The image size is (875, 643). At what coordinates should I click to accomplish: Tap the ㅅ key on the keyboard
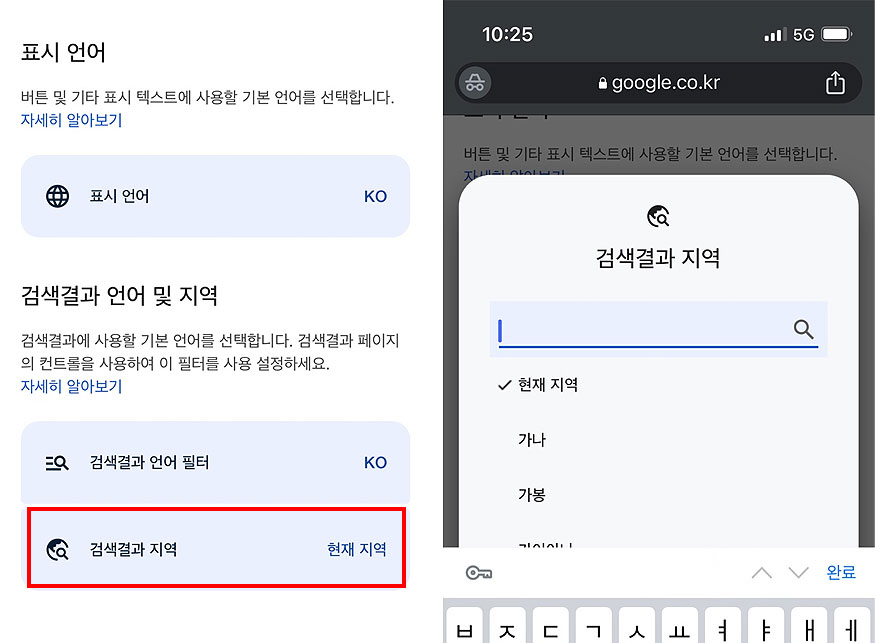pyautogui.click(x=637, y=626)
